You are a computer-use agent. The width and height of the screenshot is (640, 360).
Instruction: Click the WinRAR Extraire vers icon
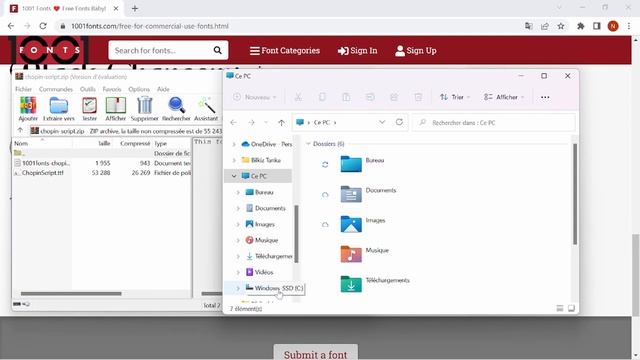(59, 109)
